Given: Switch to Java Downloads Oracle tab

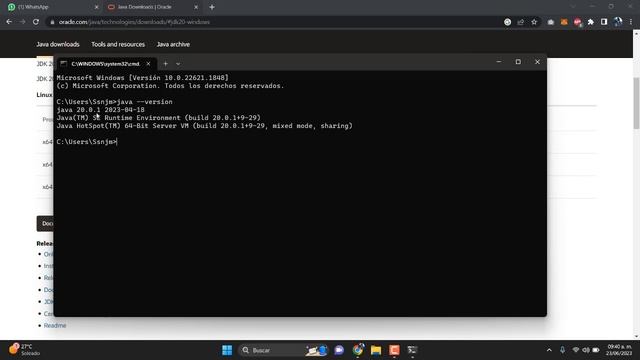Looking at the screenshot, I should 152,7.
